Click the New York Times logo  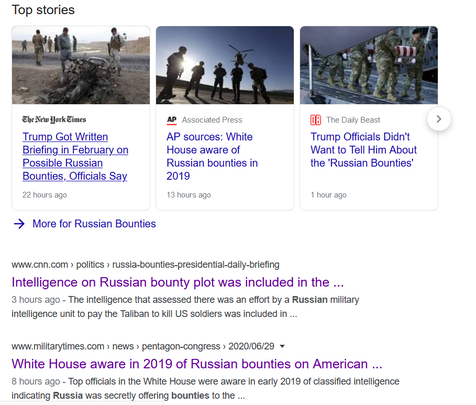[x=54, y=119]
